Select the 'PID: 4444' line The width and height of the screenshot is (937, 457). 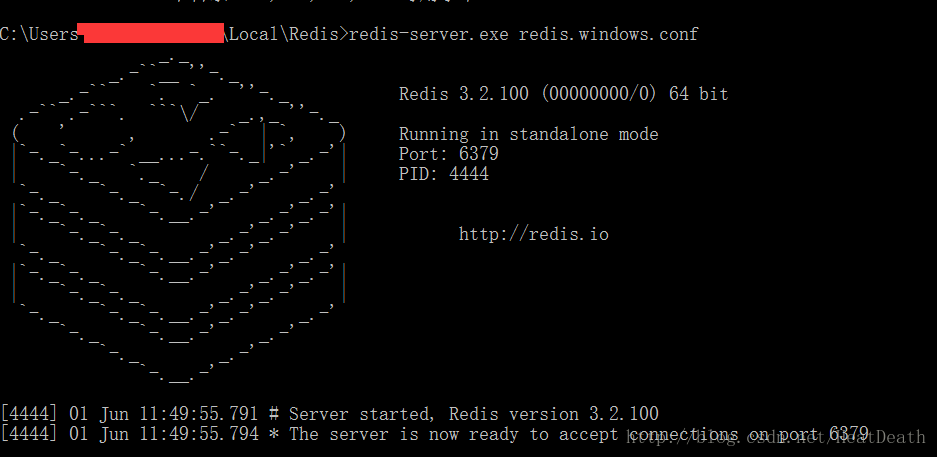[x=443, y=174]
